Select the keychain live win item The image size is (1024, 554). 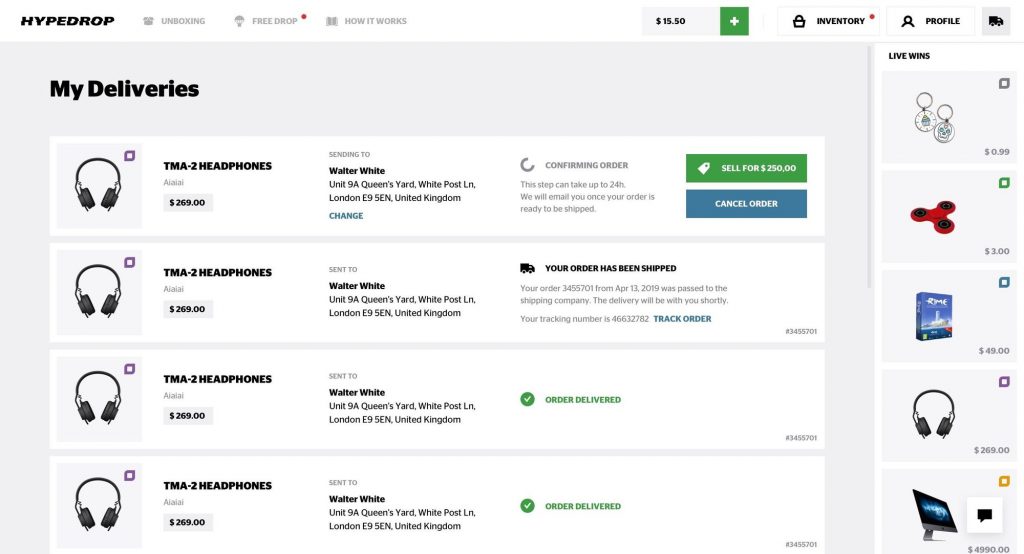pyautogui.click(x=933, y=115)
